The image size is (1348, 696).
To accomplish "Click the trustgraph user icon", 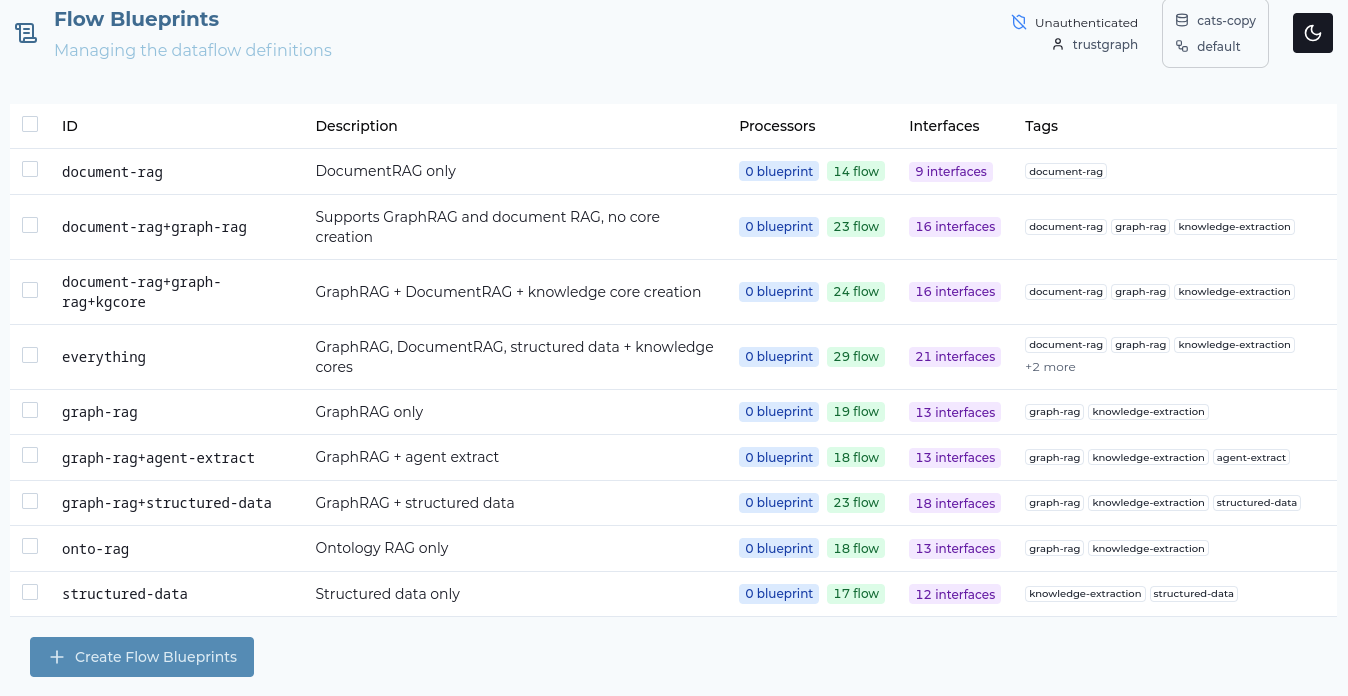I will pyautogui.click(x=1058, y=44).
